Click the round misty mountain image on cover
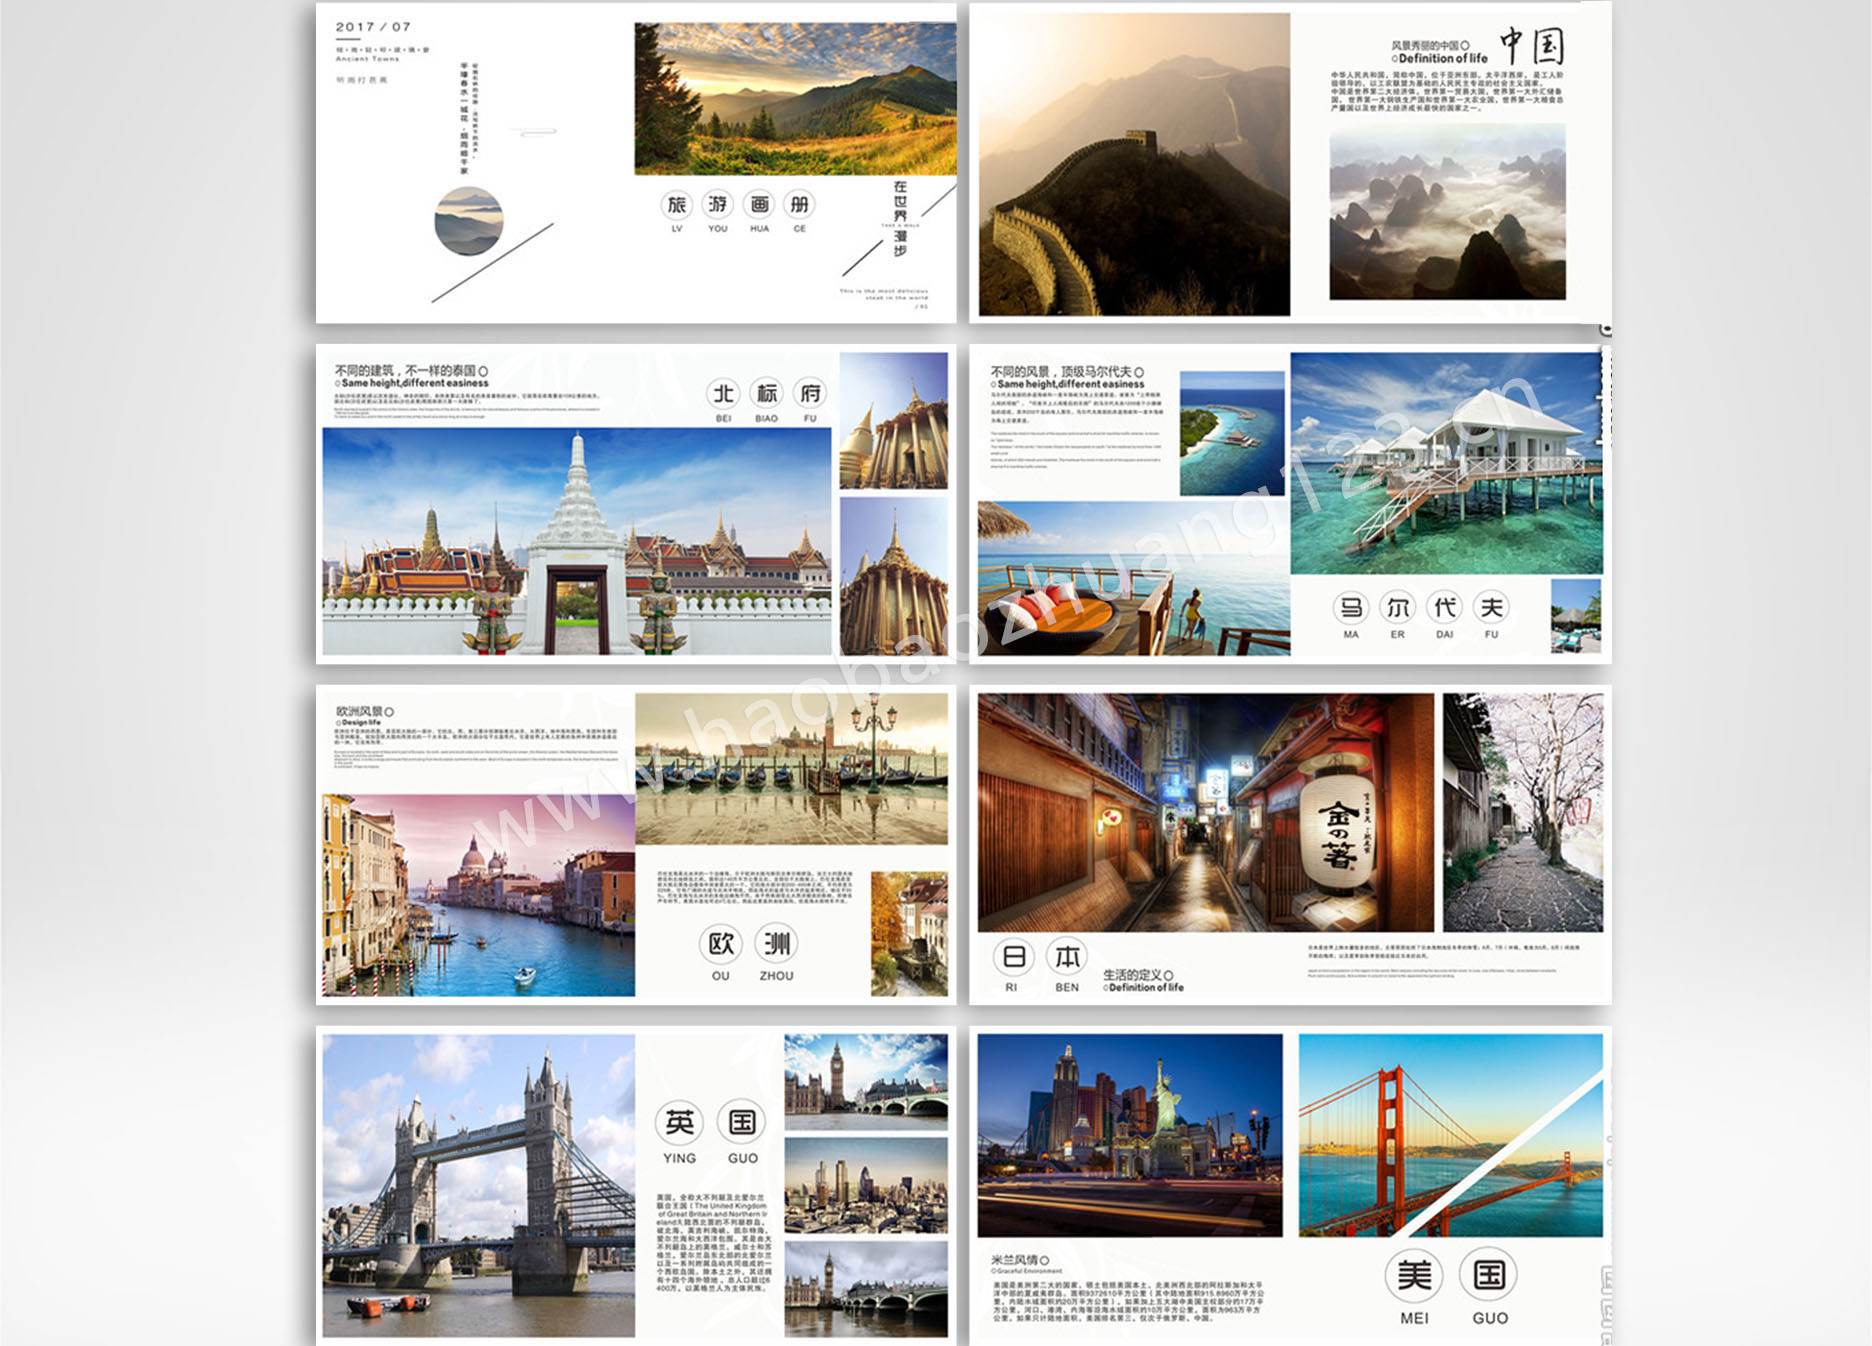1872x1346 pixels. 469,221
